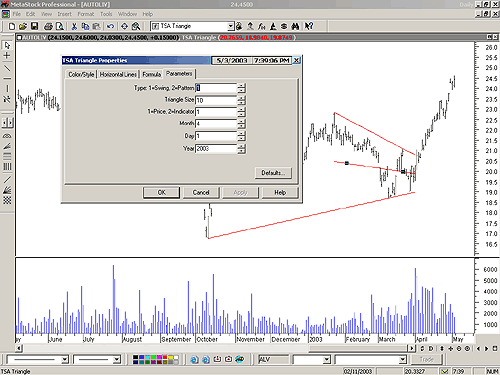Increase the Month spinner value
The height and width of the screenshot is (375, 500).
[242, 121]
